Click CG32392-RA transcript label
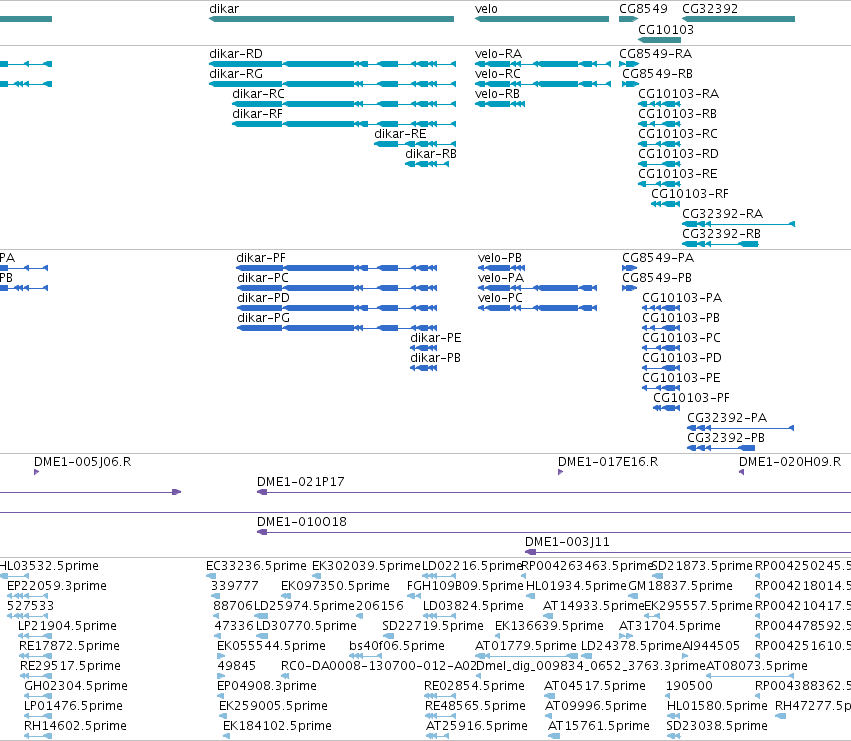Screen dimensions: 851x741 (722, 214)
